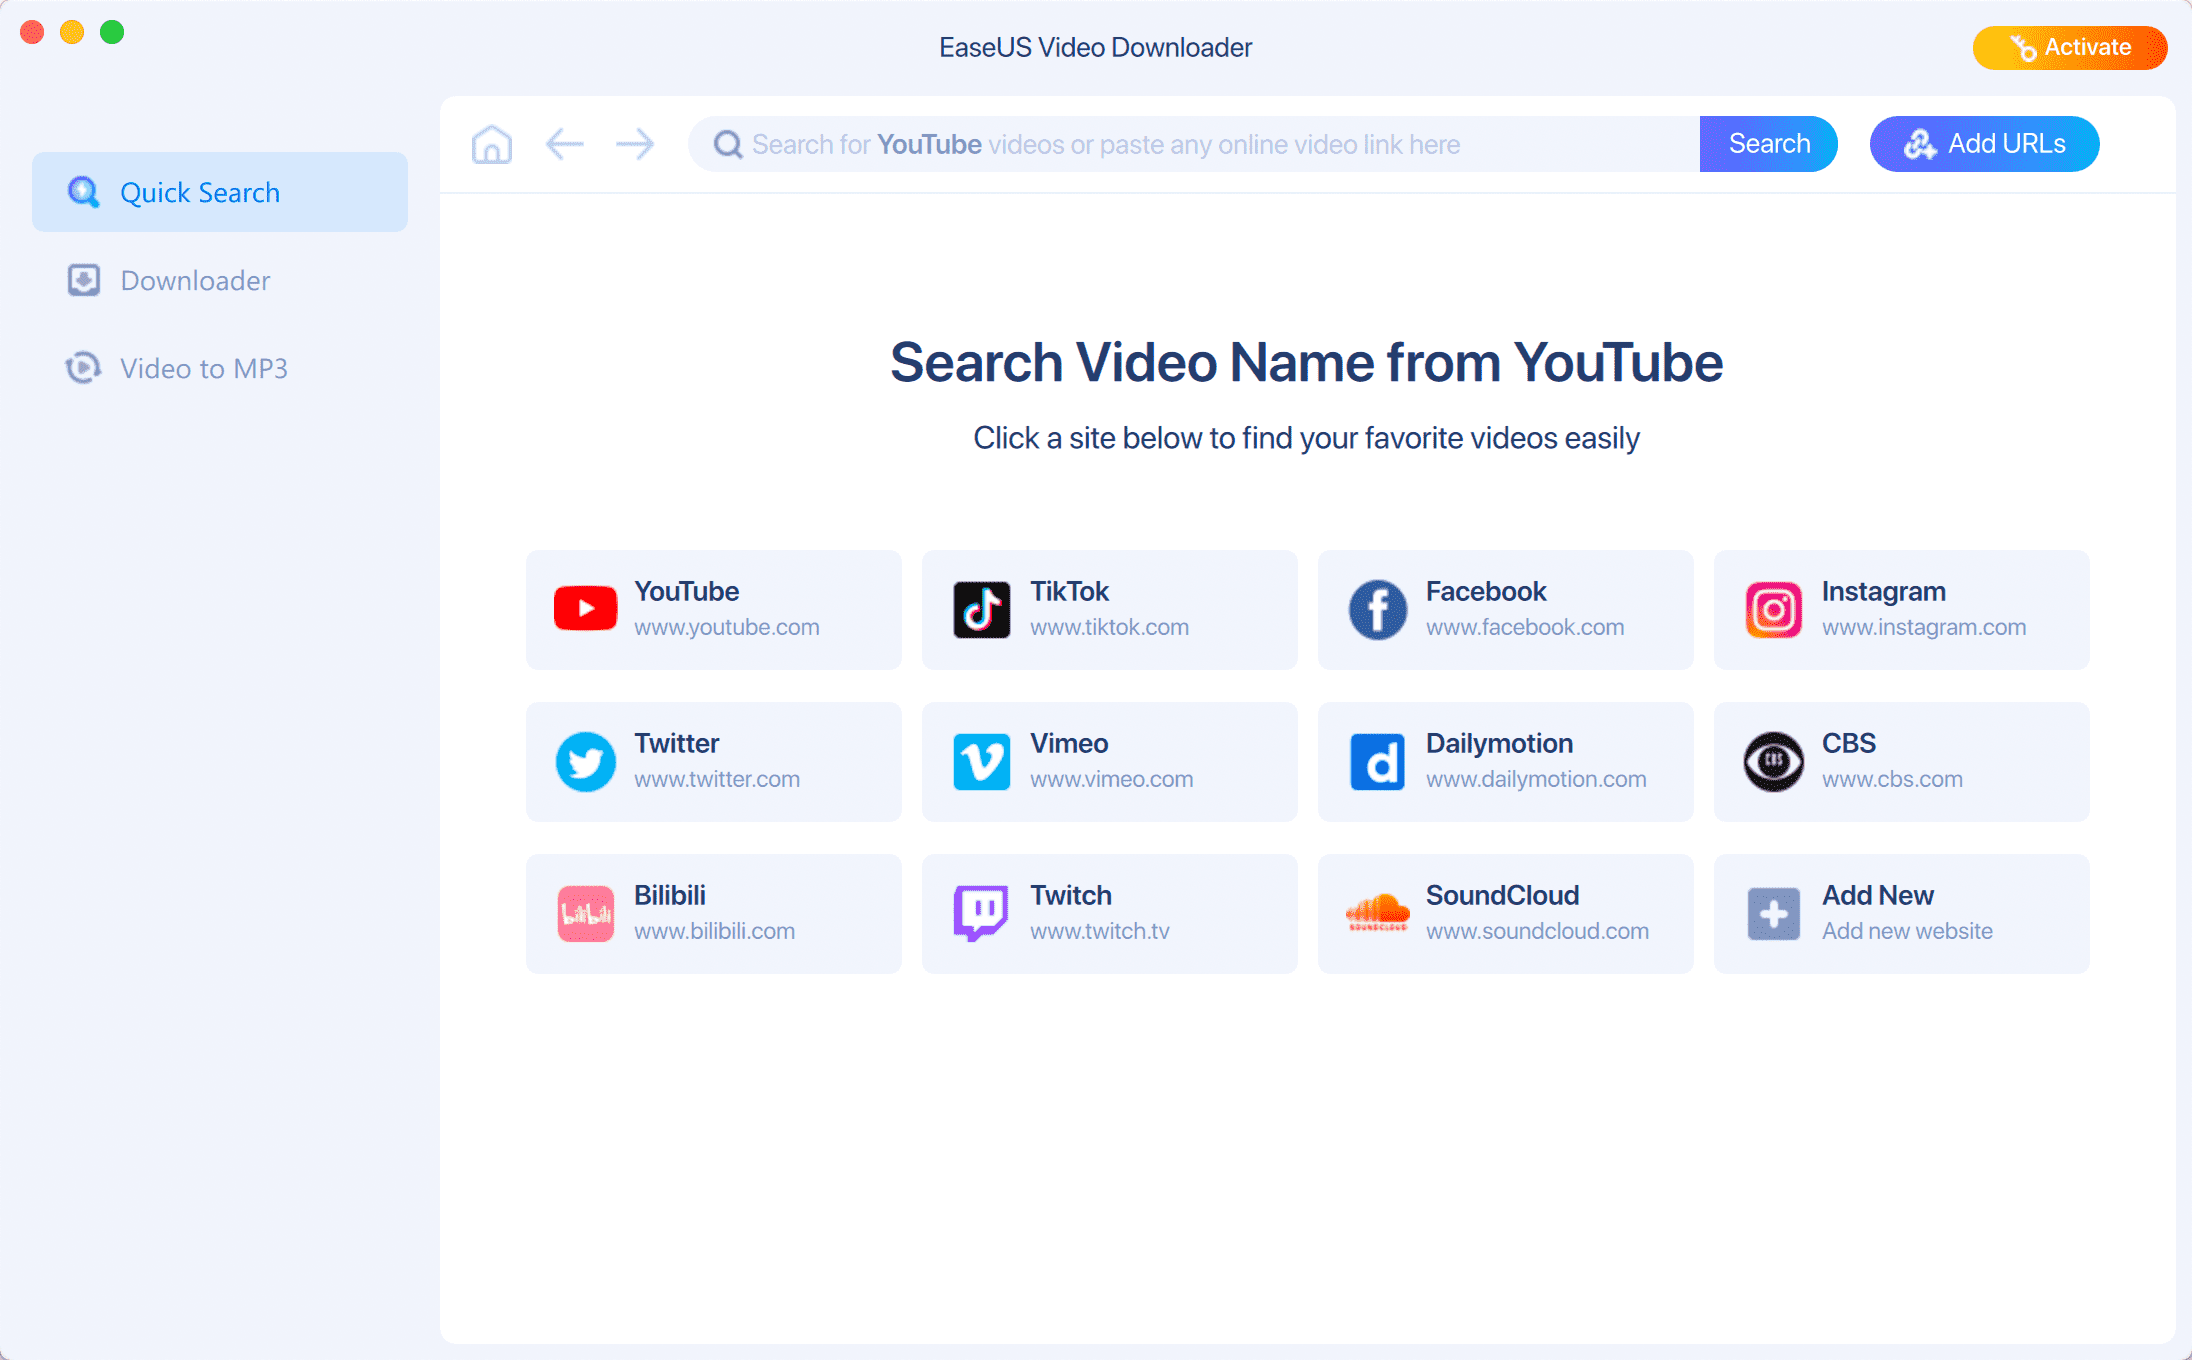Click the Twitter bird icon
Screen dimensions: 2192x1360
(x=585, y=761)
